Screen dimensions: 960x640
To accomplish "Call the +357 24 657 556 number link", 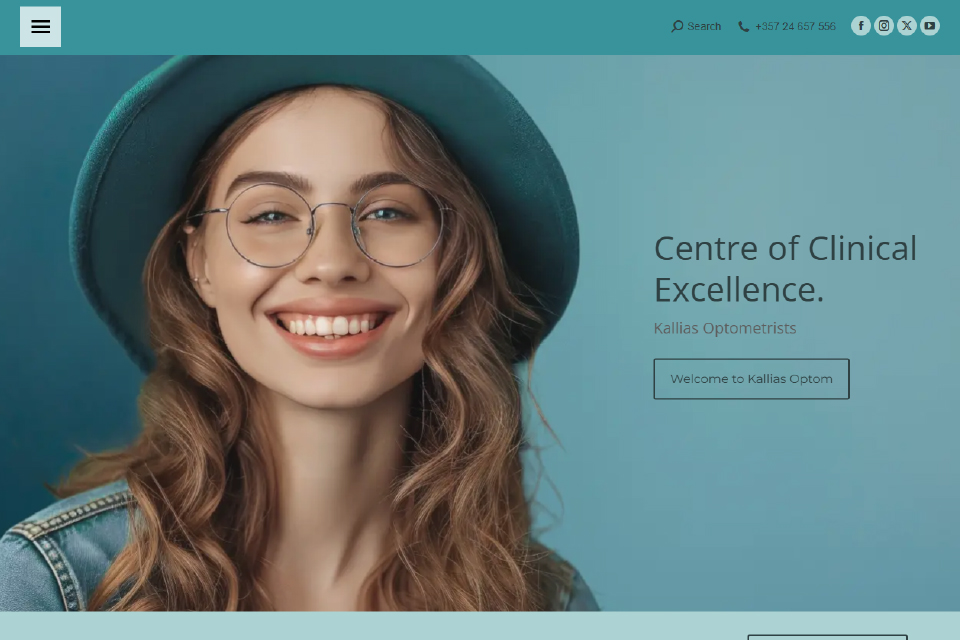I will [x=795, y=26].
